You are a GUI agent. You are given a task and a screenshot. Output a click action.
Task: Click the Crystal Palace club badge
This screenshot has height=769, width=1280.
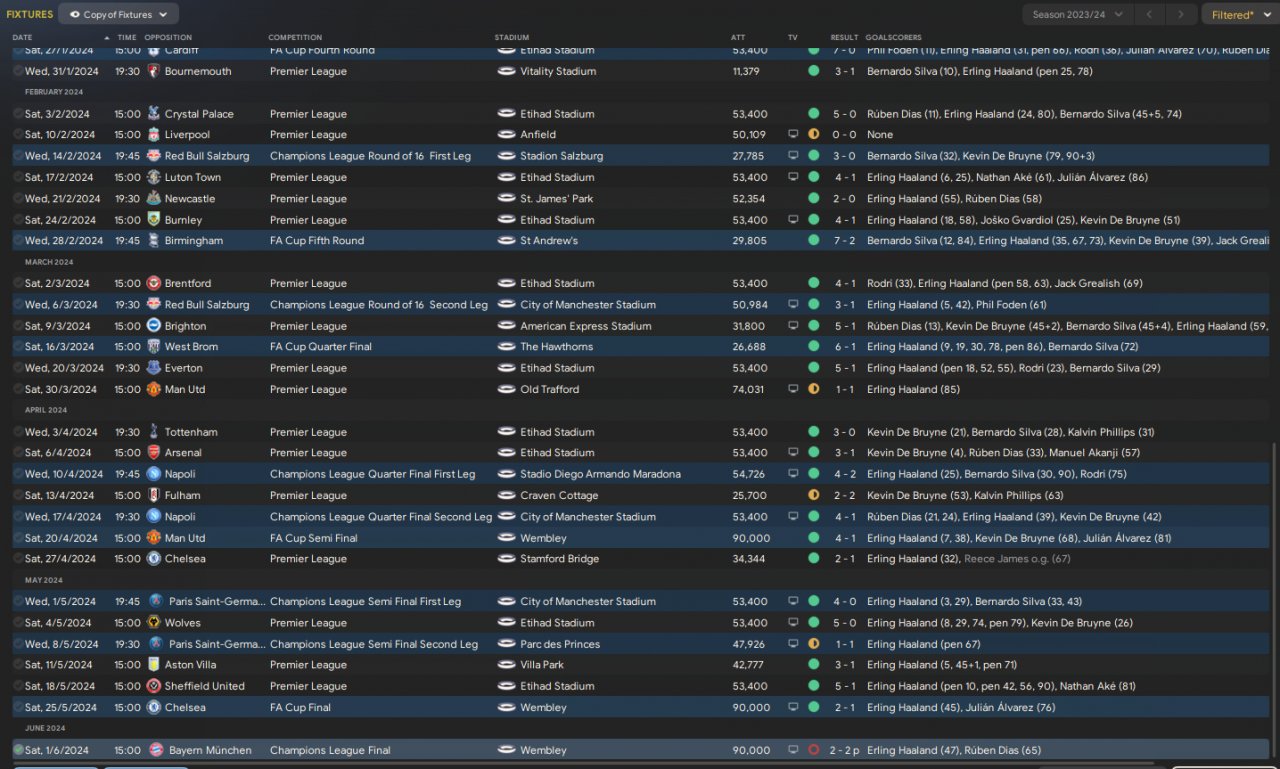click(x=154, y=114)
